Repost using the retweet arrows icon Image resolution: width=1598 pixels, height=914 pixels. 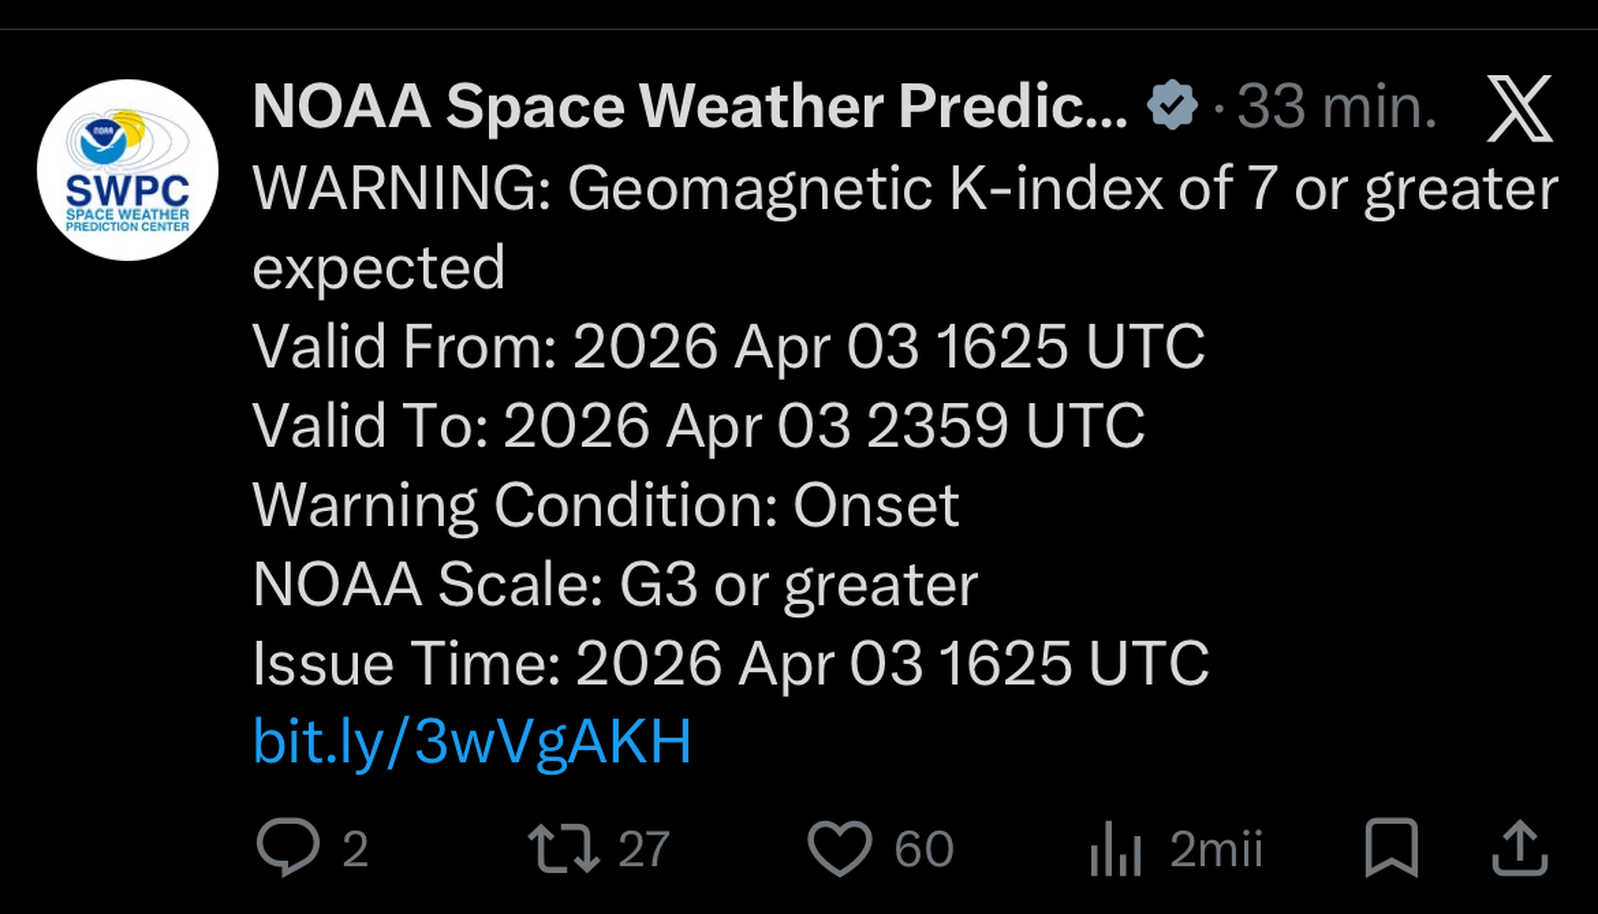click(x=563, y=848)
